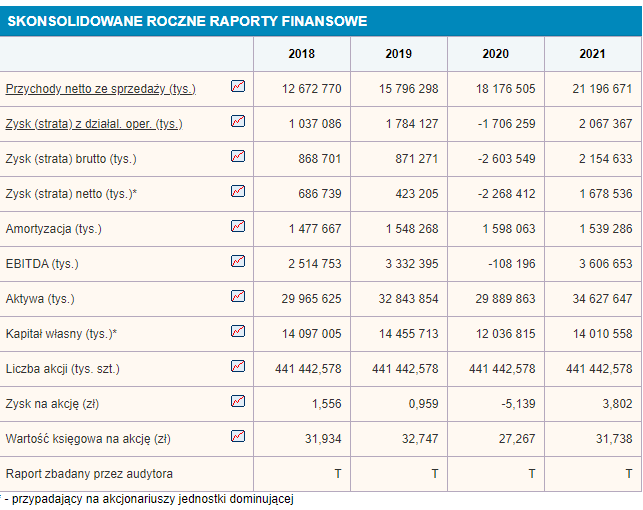Screen dimensions: 643x510
Task: Select the 2019 column header
Action: click(x=398, y=54)
